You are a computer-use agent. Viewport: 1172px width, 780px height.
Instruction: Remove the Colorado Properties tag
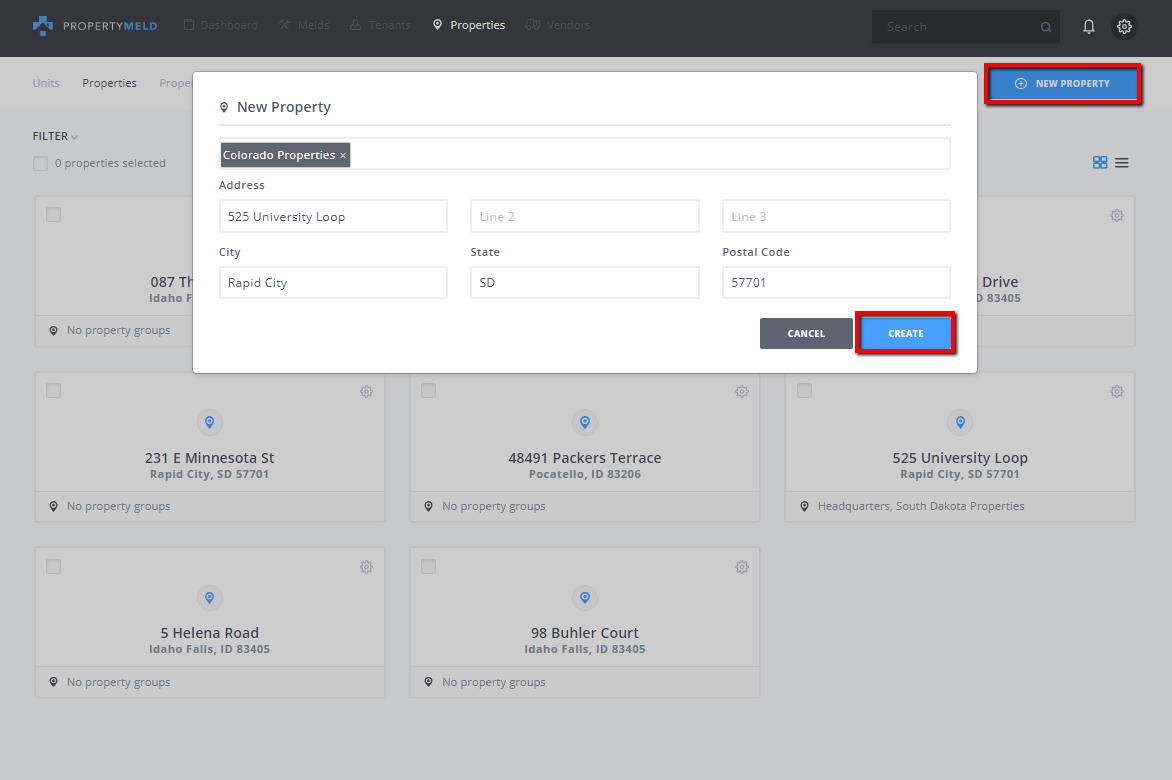(343, 156)
